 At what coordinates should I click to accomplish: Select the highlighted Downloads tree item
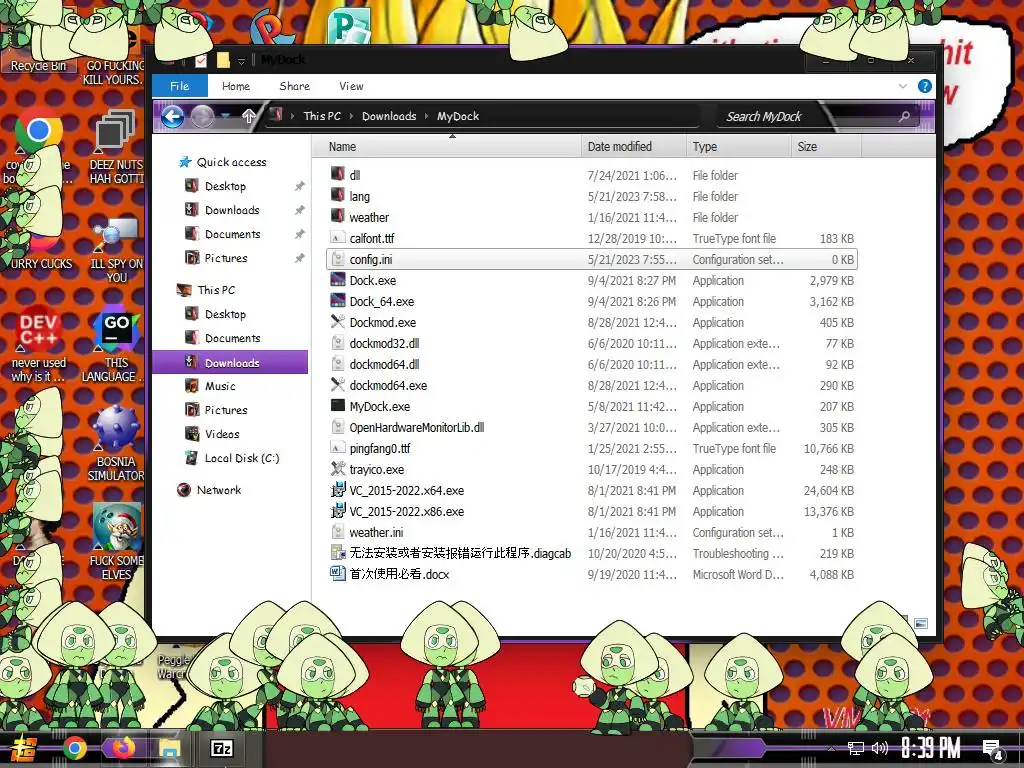230,362
